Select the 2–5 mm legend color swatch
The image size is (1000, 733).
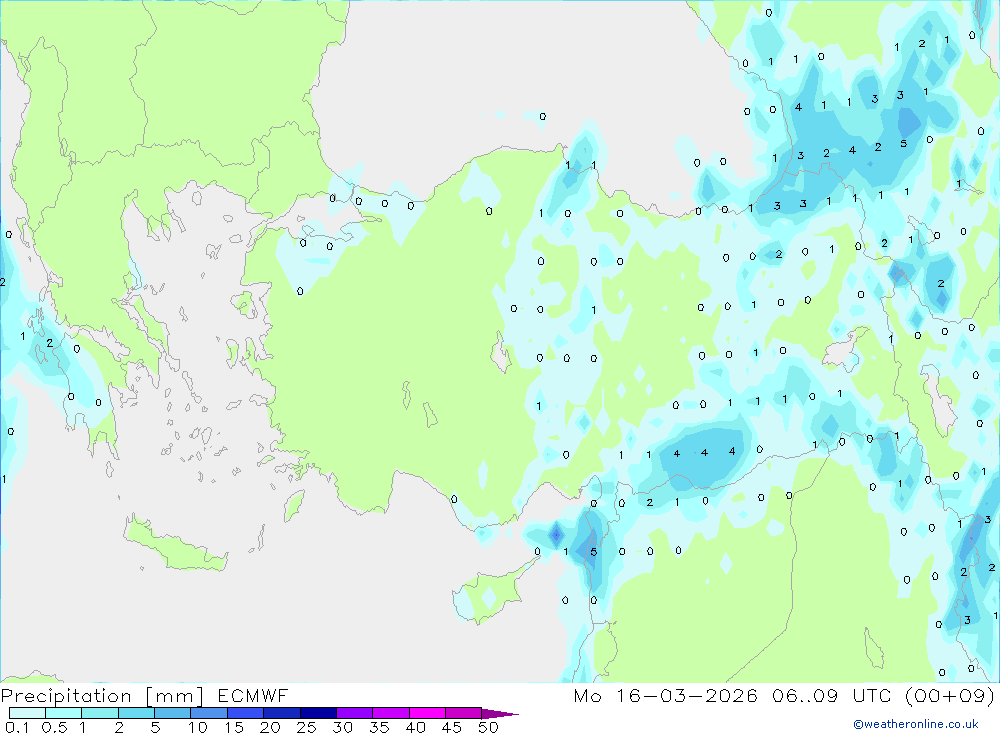tap(136, 713)
